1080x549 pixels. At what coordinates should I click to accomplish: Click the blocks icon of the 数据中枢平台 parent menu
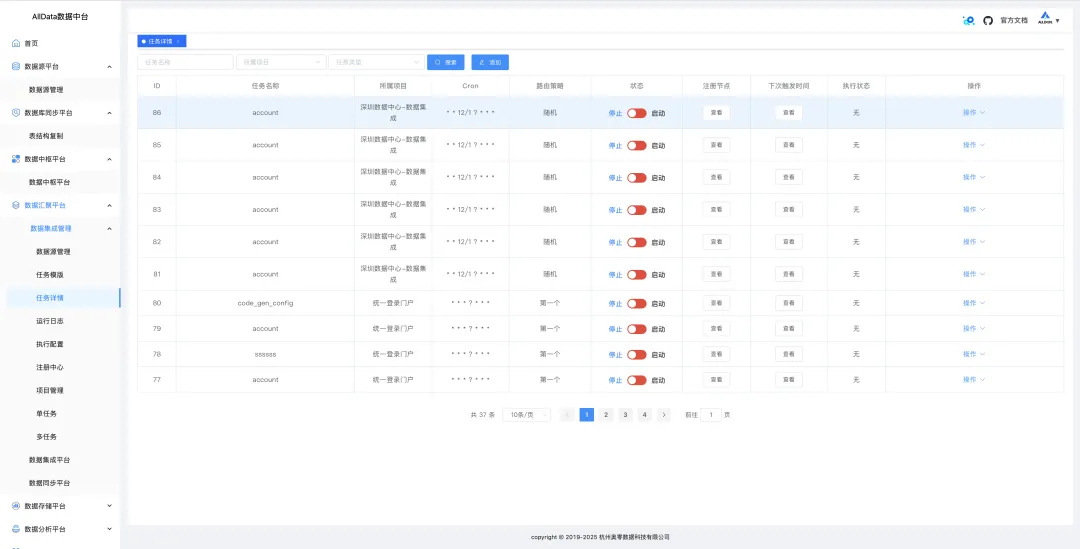click(16, 158)
